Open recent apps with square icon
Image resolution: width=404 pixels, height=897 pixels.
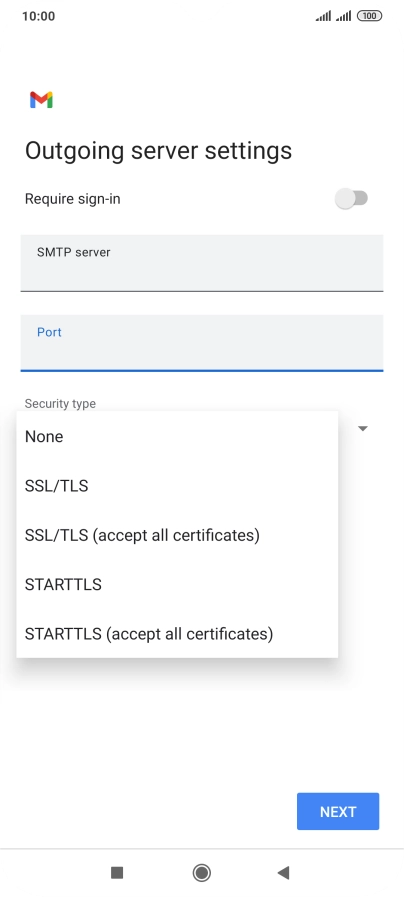point(117,872)
